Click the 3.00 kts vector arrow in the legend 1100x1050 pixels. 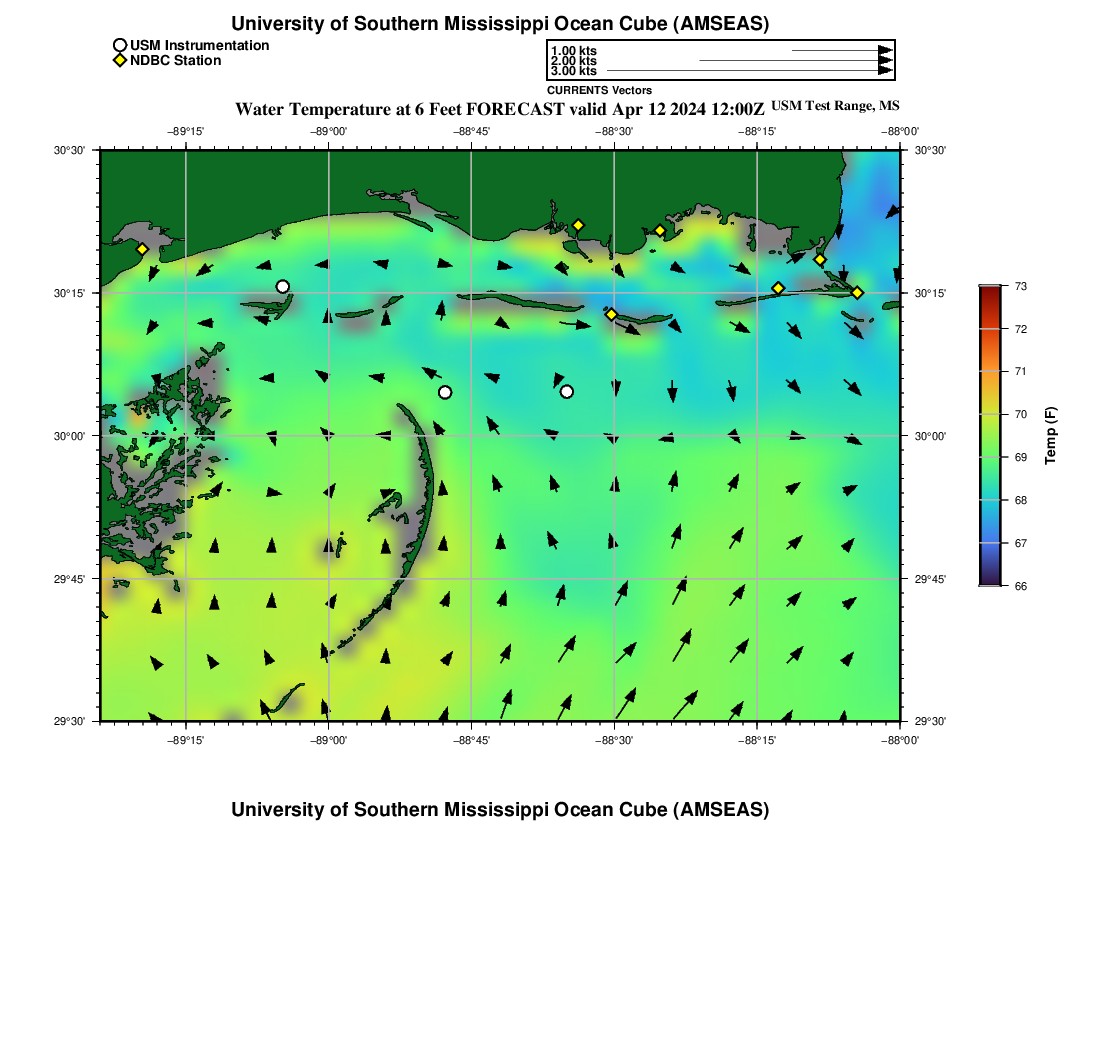point(749,71)
